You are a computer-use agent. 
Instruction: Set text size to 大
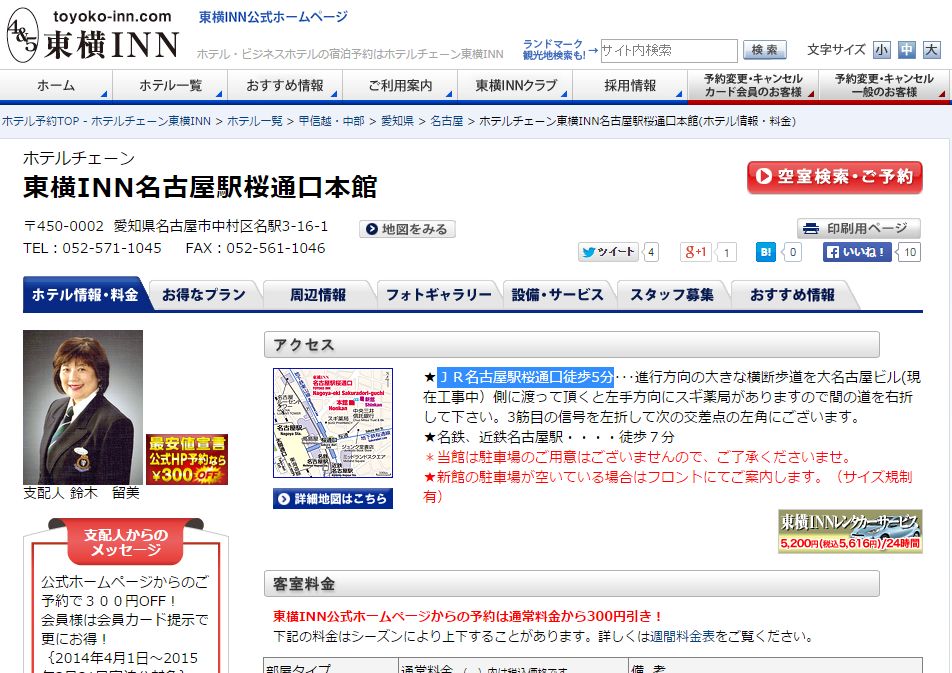coord(931,50)
